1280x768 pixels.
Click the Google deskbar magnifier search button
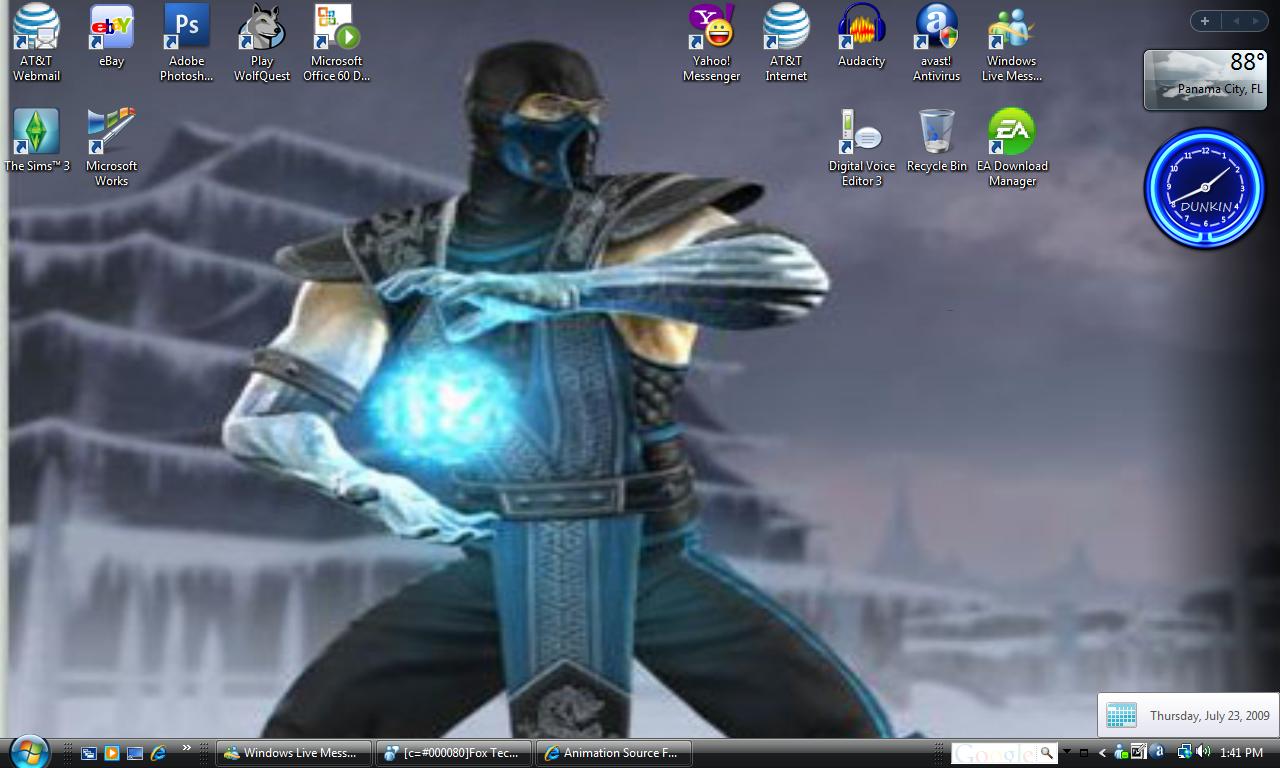[x=1046, y=753]
